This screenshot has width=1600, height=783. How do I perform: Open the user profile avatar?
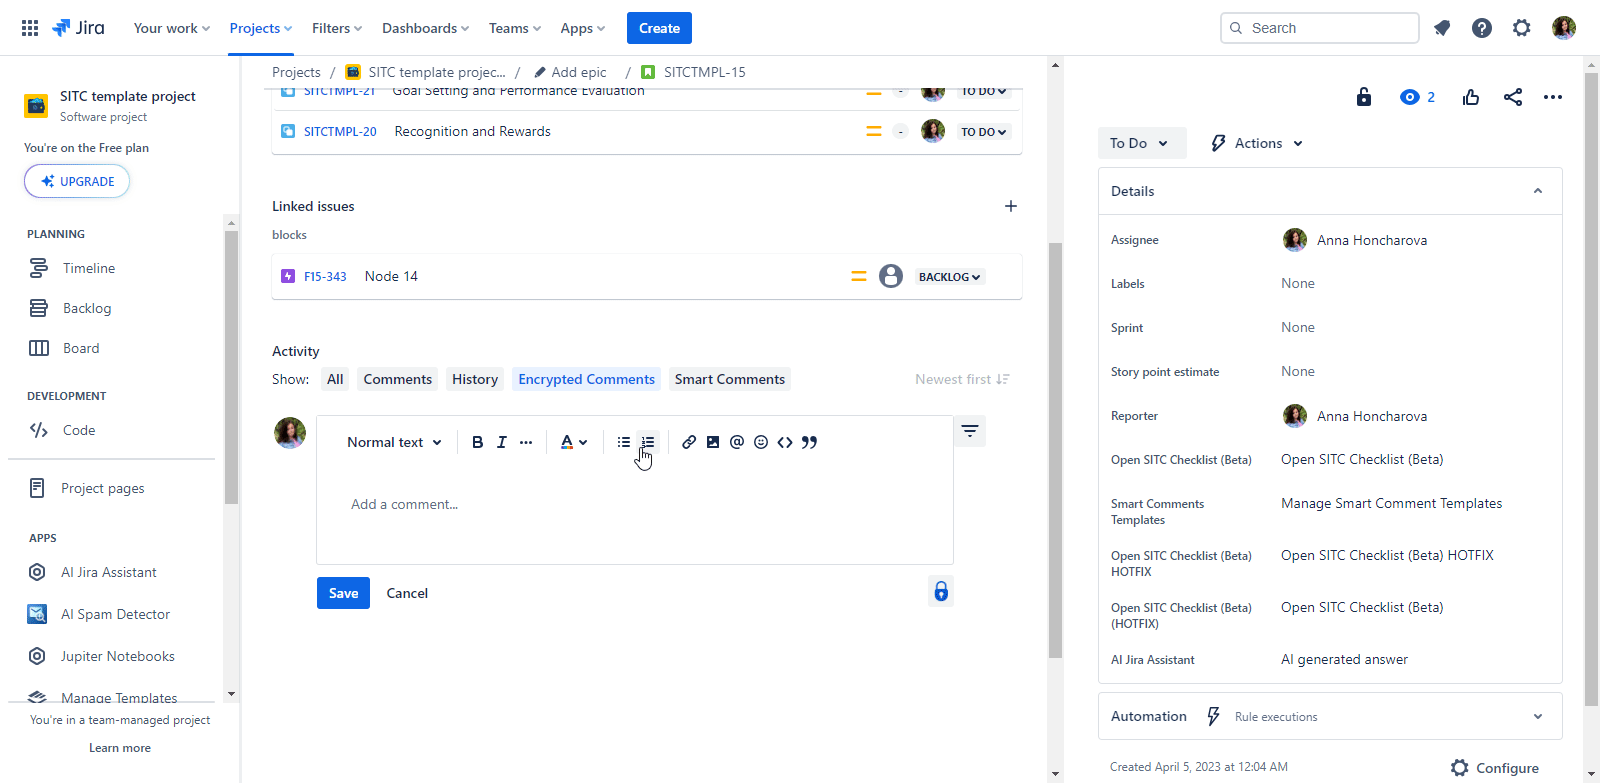[1564, 28]
